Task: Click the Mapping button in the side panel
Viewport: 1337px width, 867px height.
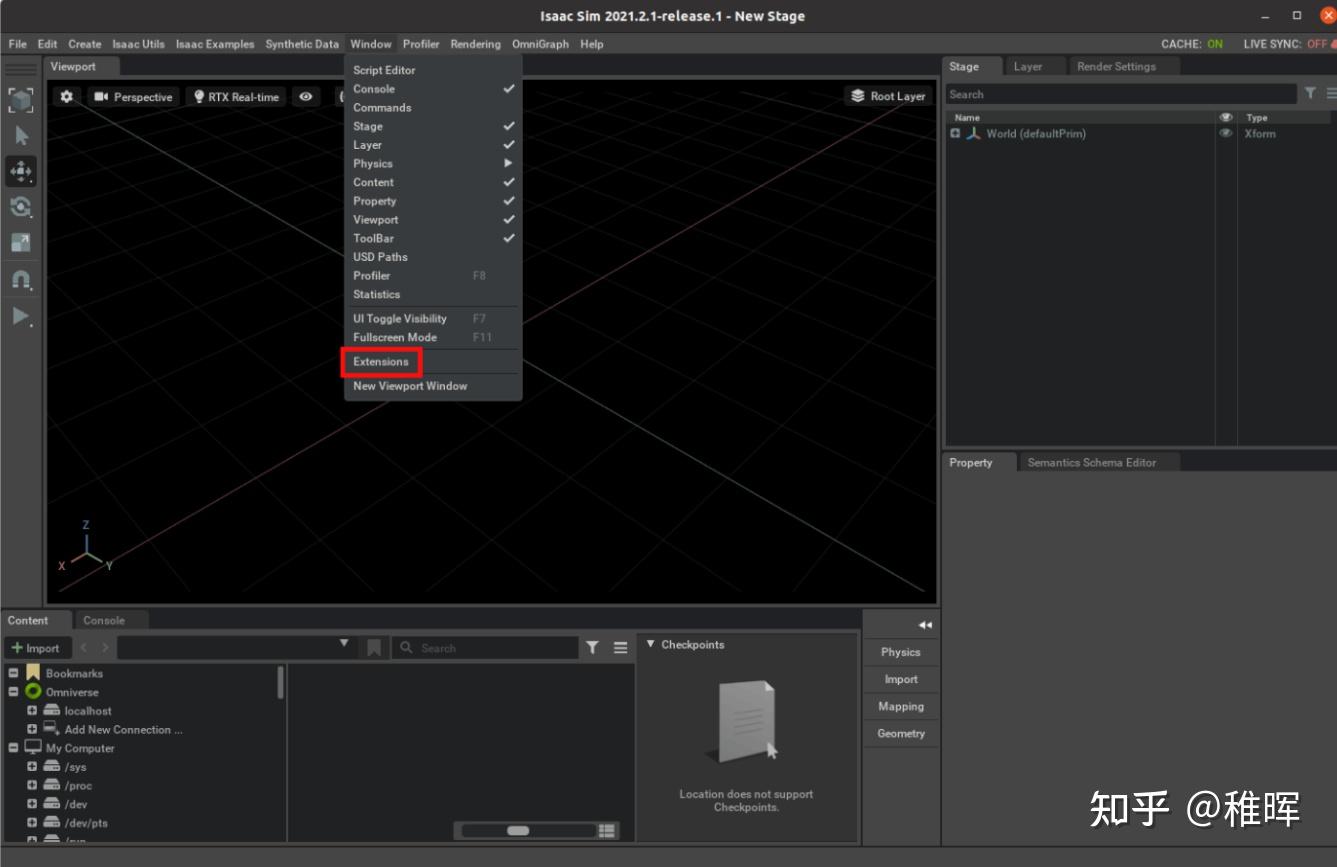Action: coord(901,707)
